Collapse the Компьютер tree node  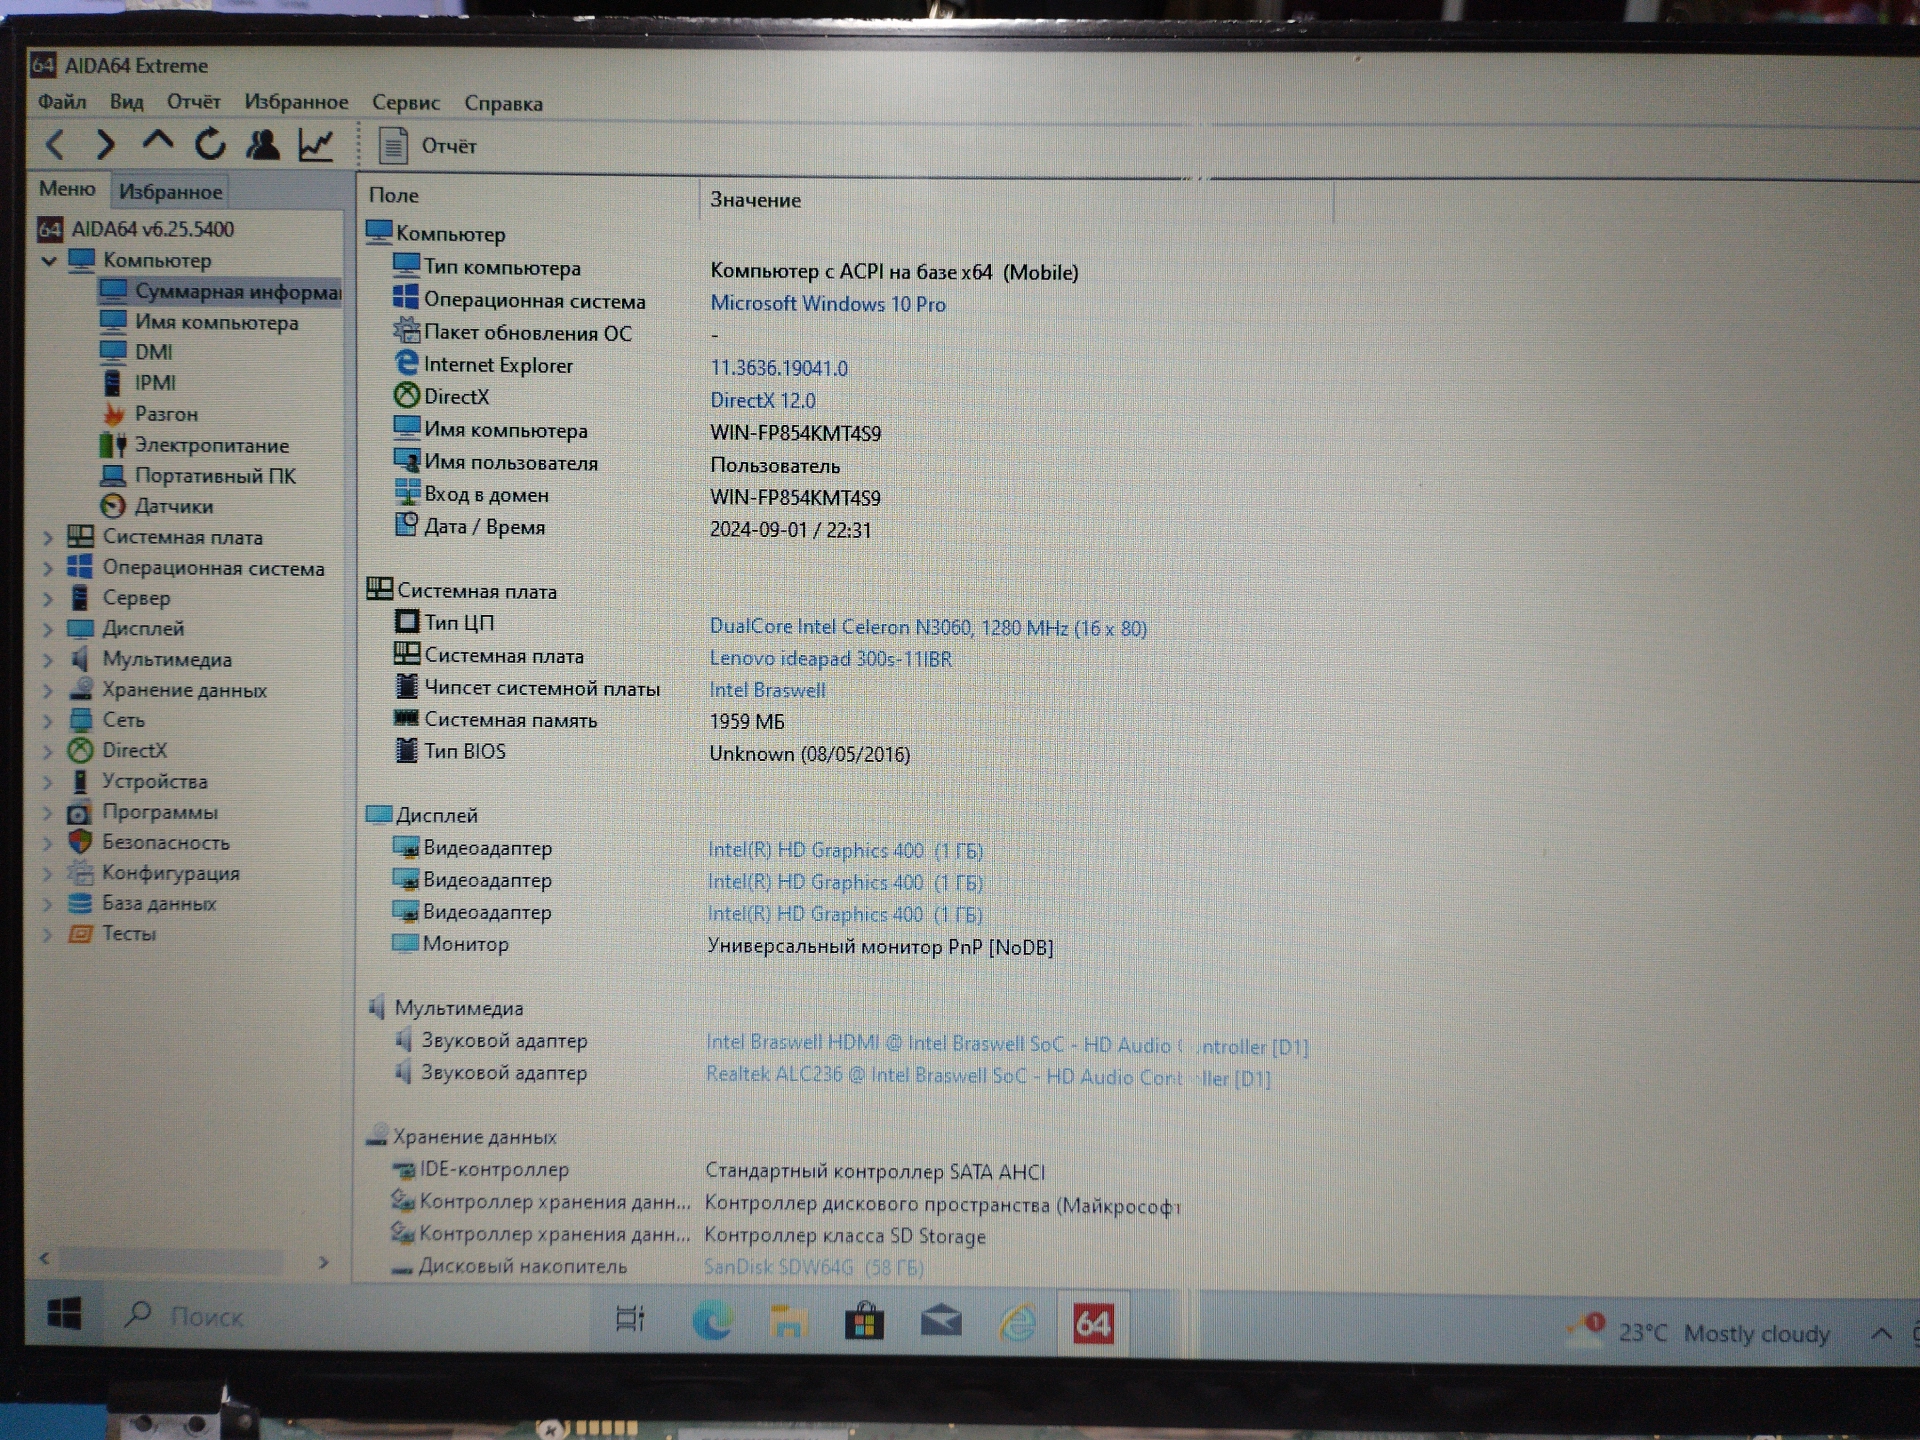pos(49,260)
